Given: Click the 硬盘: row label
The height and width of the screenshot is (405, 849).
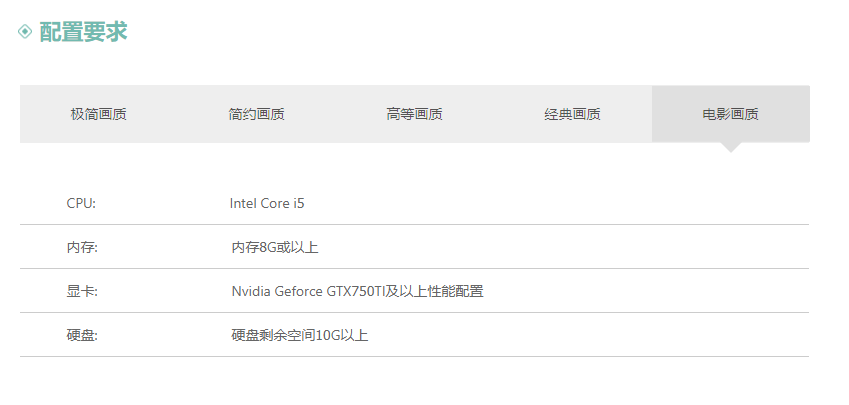Looking at the screenshot, I should point(82,336).
